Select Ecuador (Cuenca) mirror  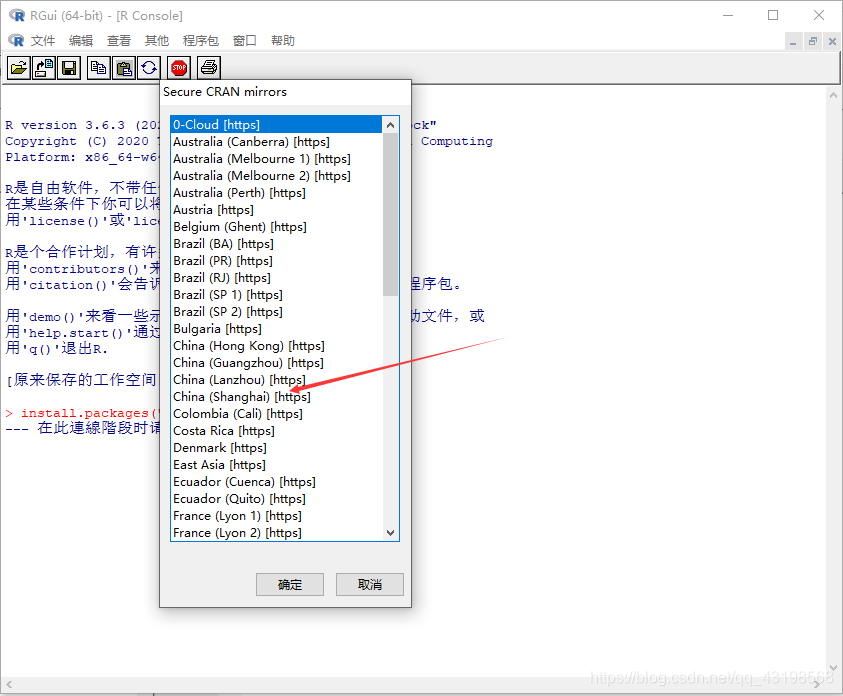(x=276, y=482)
